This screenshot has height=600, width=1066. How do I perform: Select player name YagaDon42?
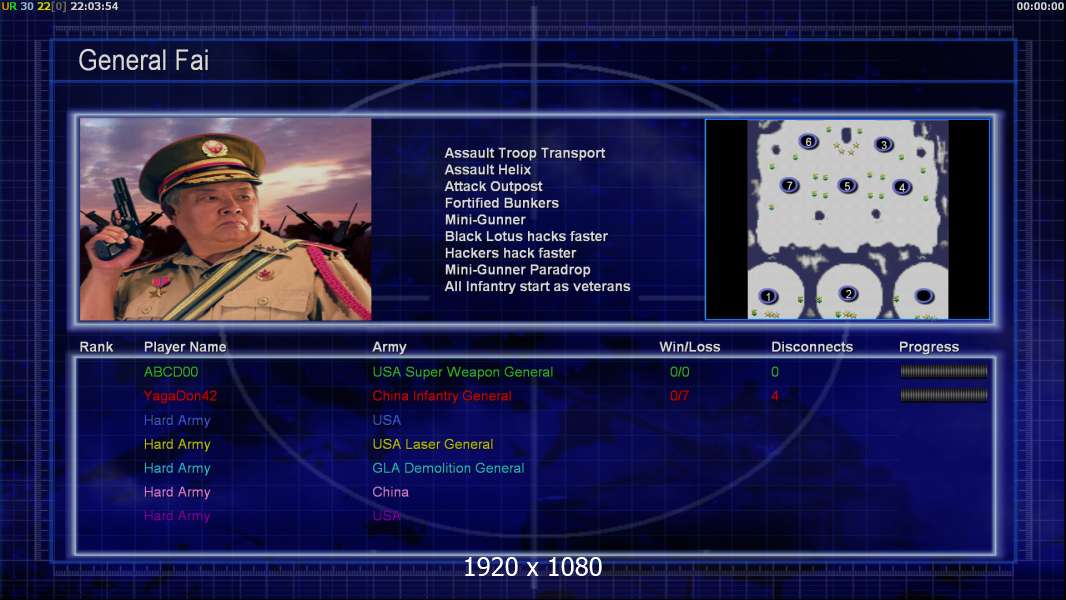tap(180, 395)
